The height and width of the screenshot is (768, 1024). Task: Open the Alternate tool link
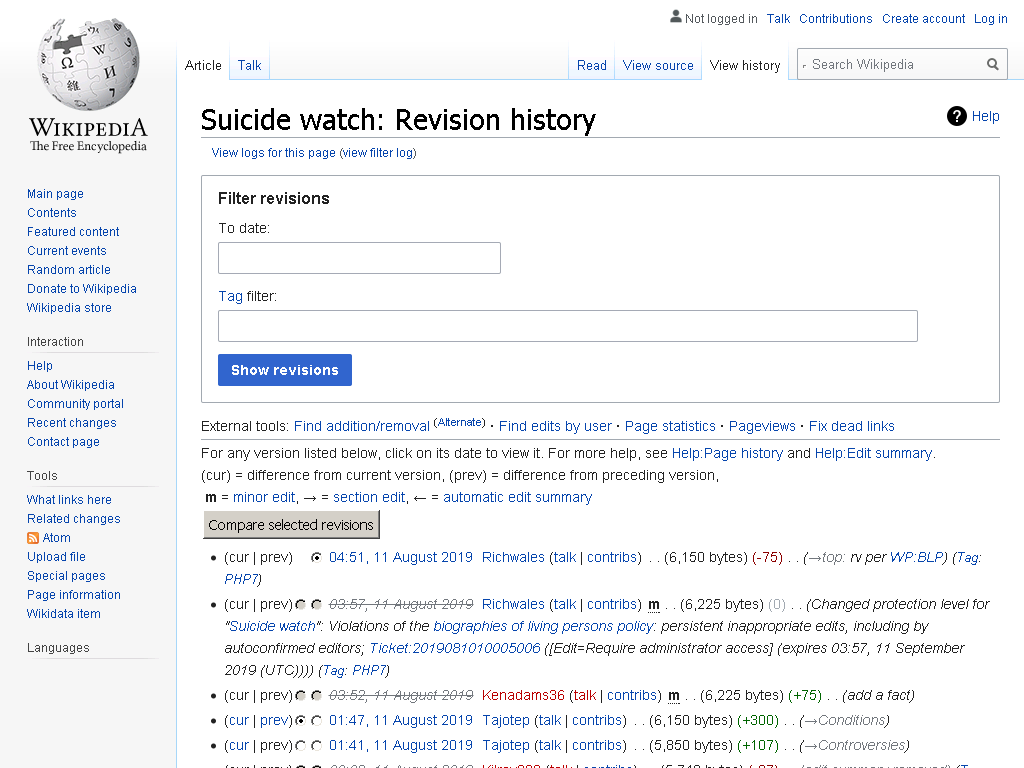[459, 423]
